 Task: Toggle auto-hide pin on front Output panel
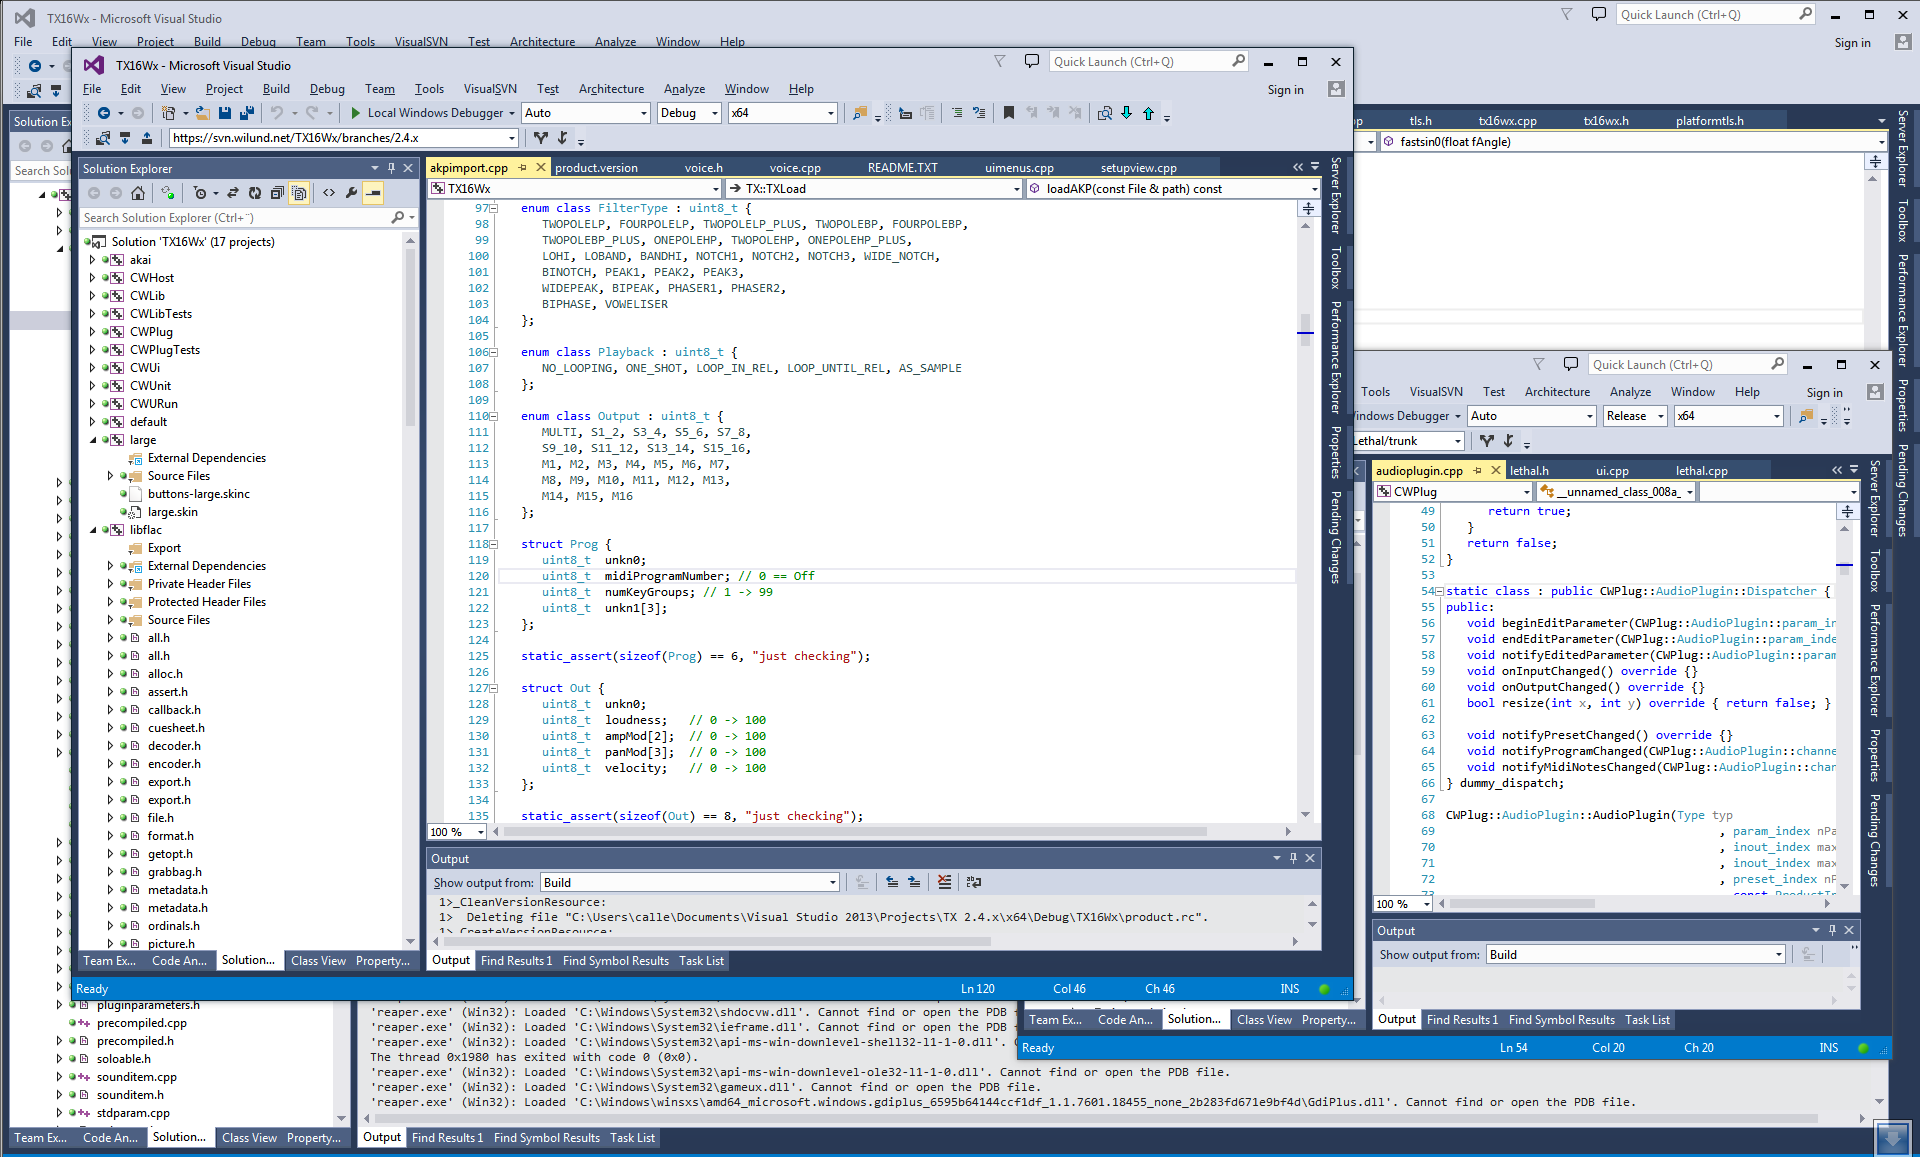(1293, 858)
